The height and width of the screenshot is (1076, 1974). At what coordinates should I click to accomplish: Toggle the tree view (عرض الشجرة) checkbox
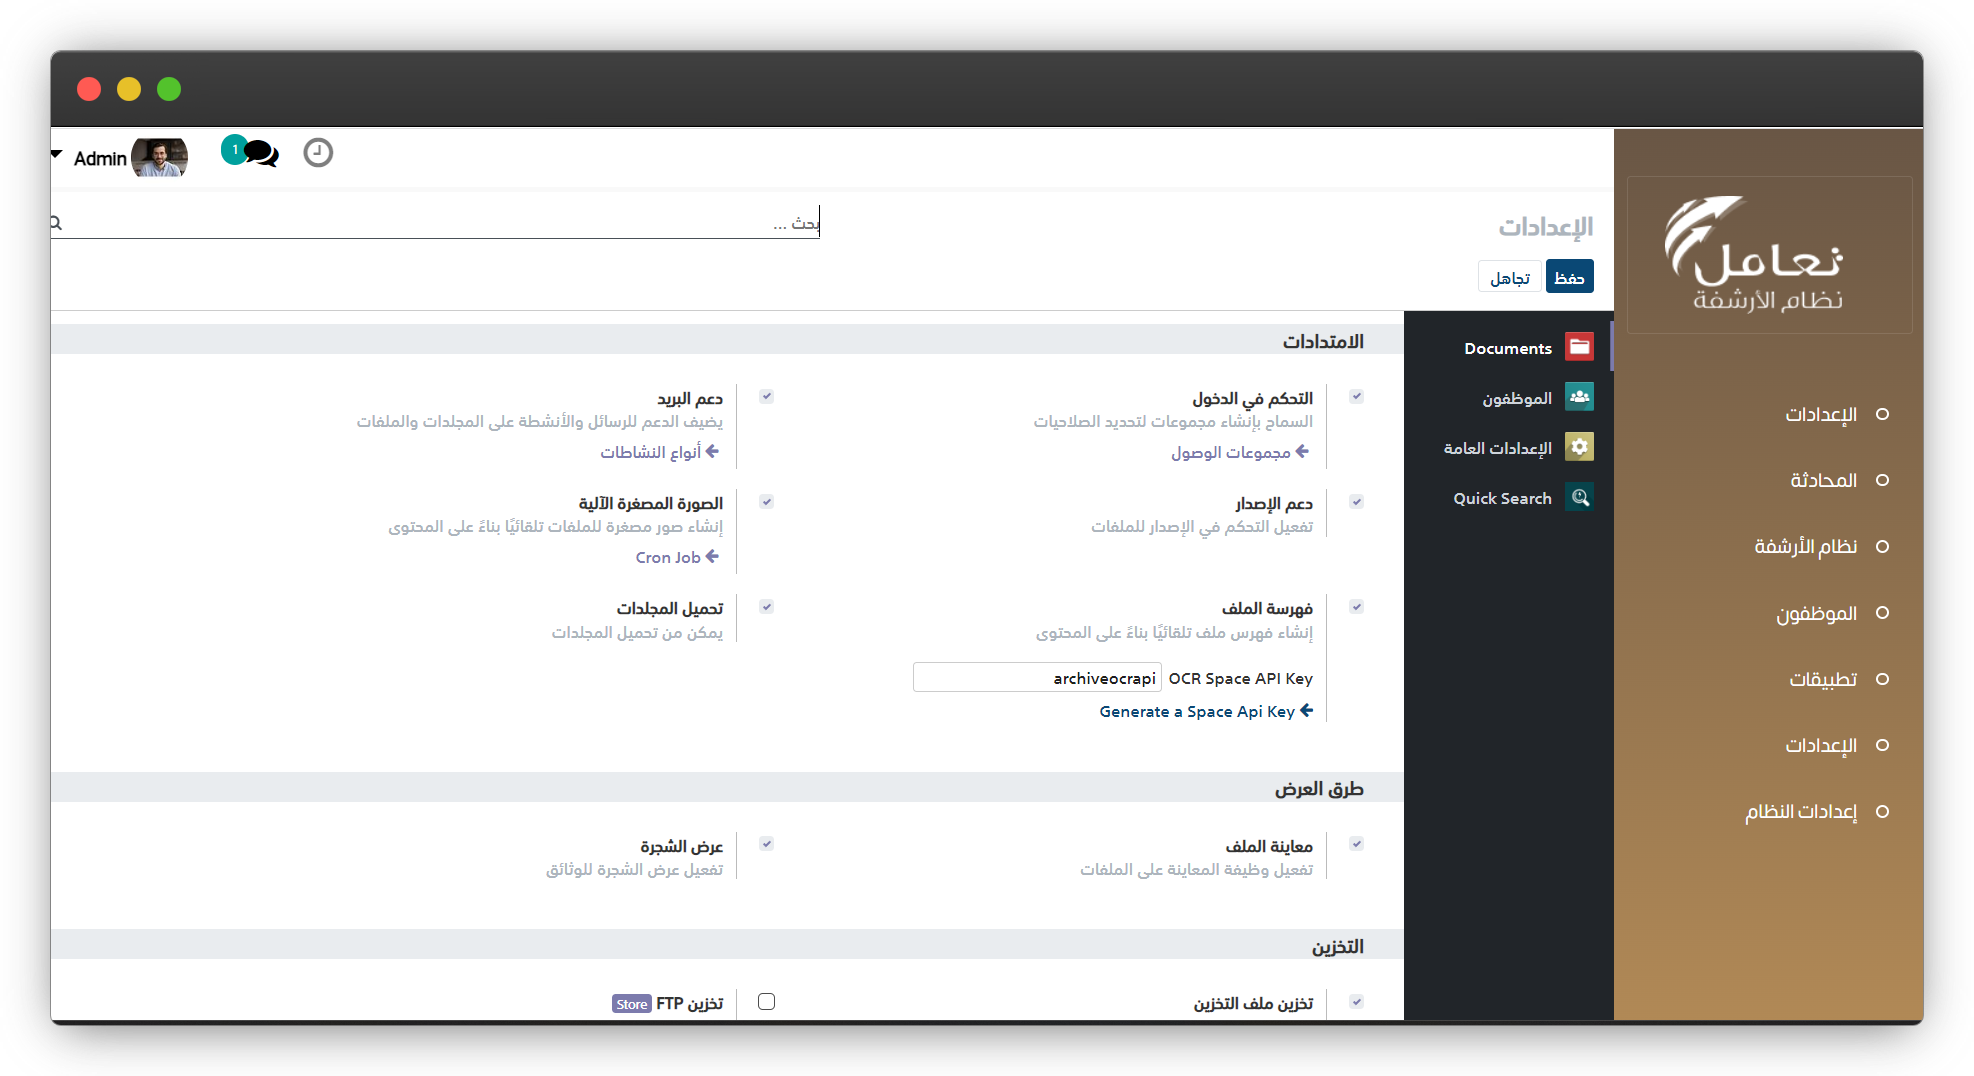coord(766,844)
